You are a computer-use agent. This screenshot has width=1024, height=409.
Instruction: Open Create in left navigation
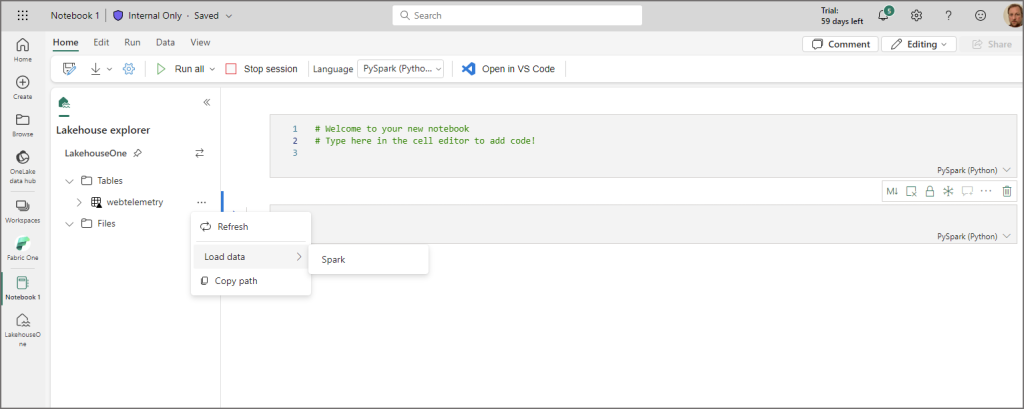[x=22, y=88]
